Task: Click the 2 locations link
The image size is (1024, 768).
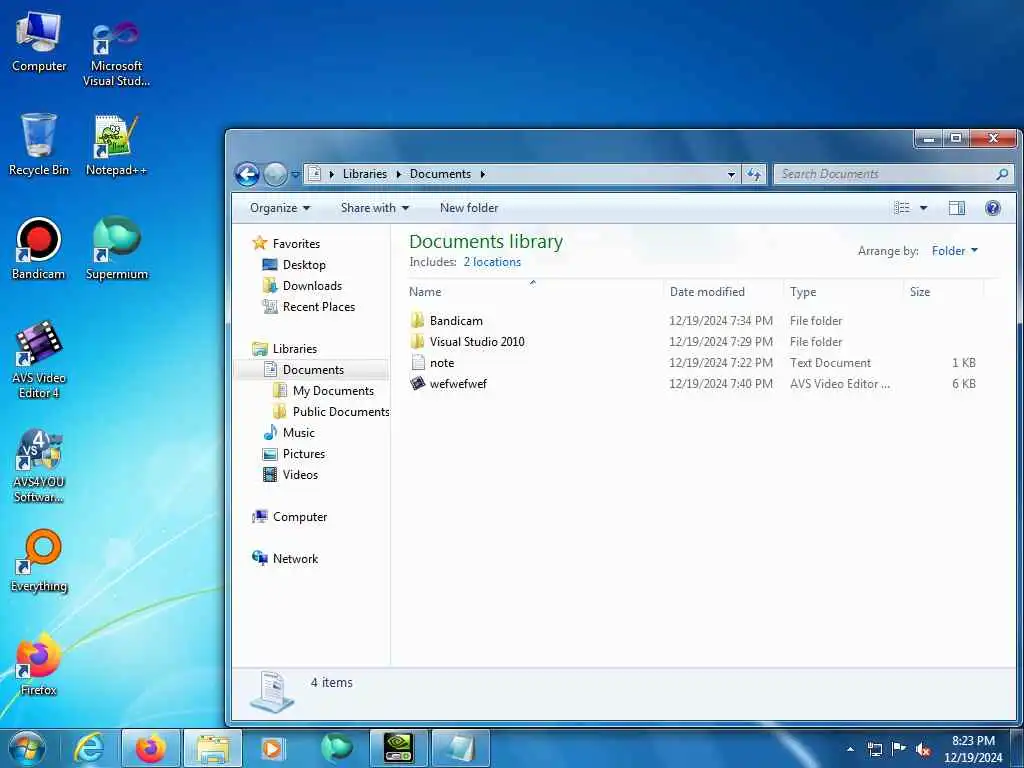Action: (x=492, y=262)
